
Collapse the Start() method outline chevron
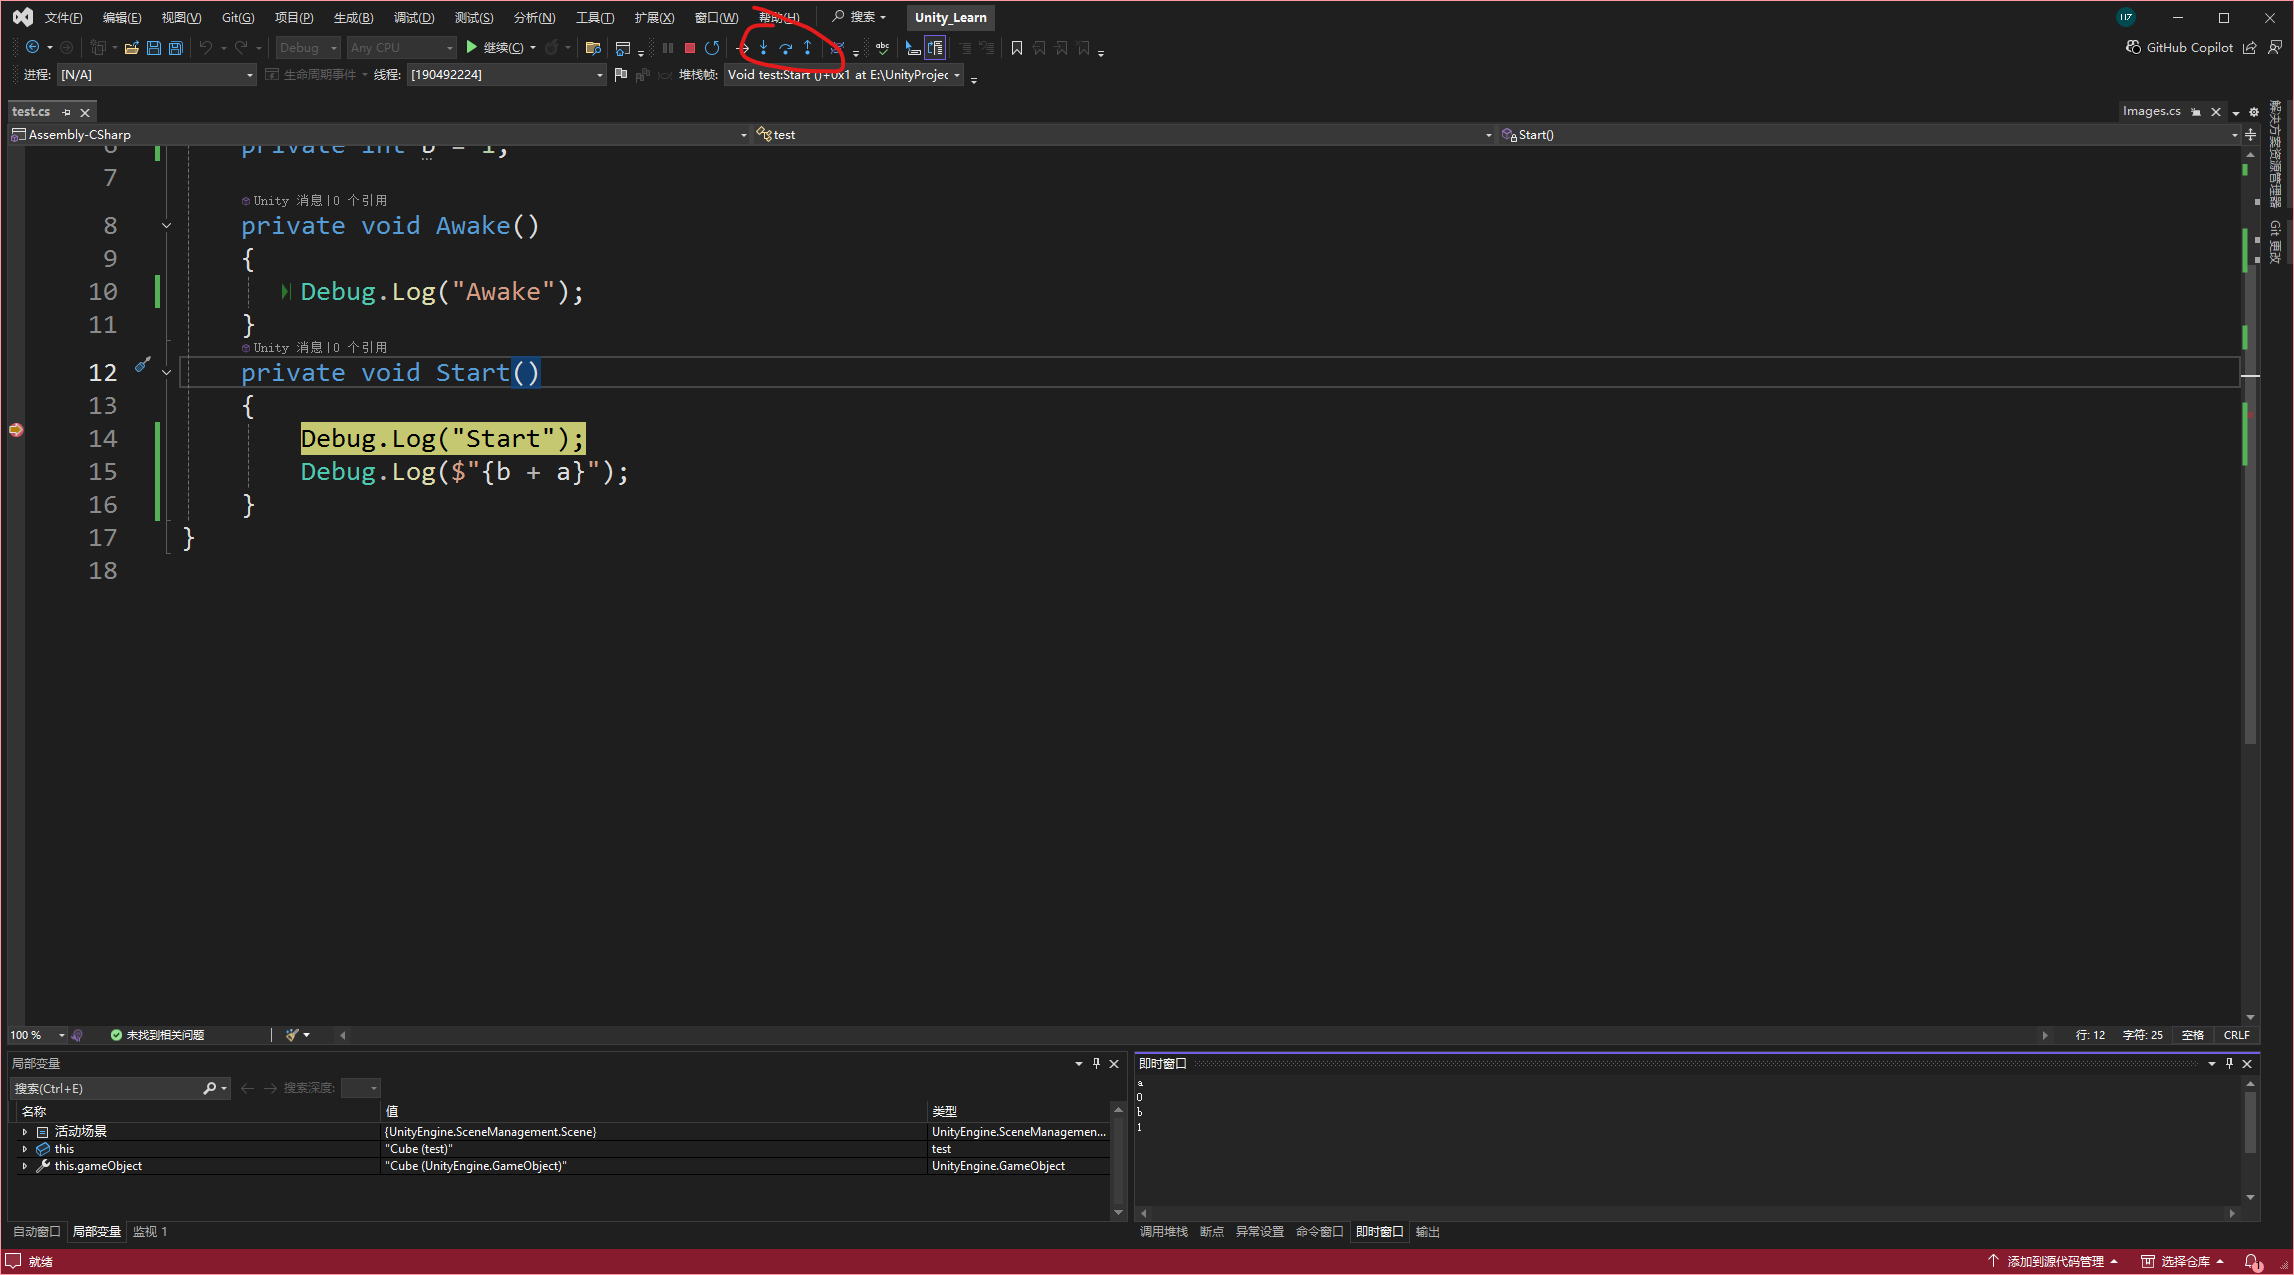point(167,373)
